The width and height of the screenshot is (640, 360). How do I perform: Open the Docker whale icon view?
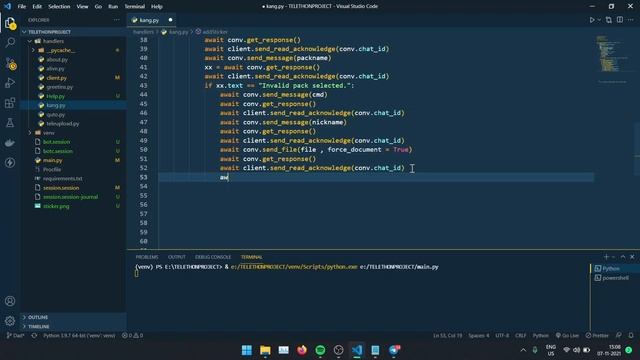pyautogui.click(x=10, y=143)
